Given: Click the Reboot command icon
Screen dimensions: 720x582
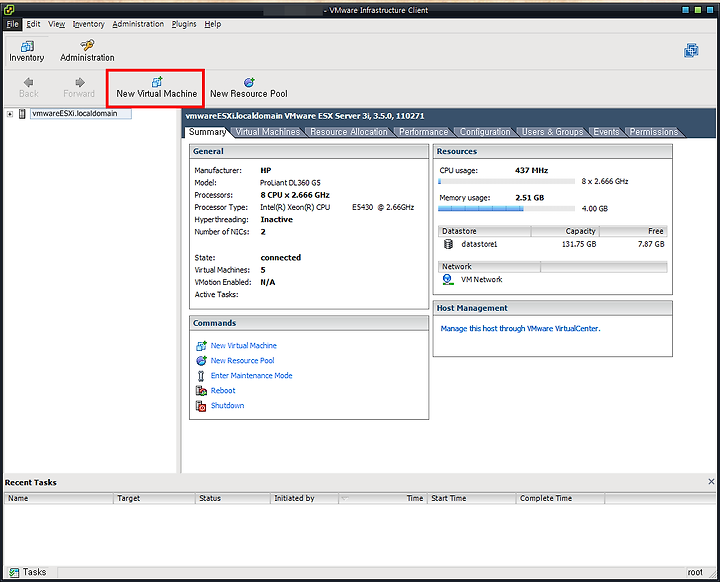Looking at the screenshot, I should point(201,391).
